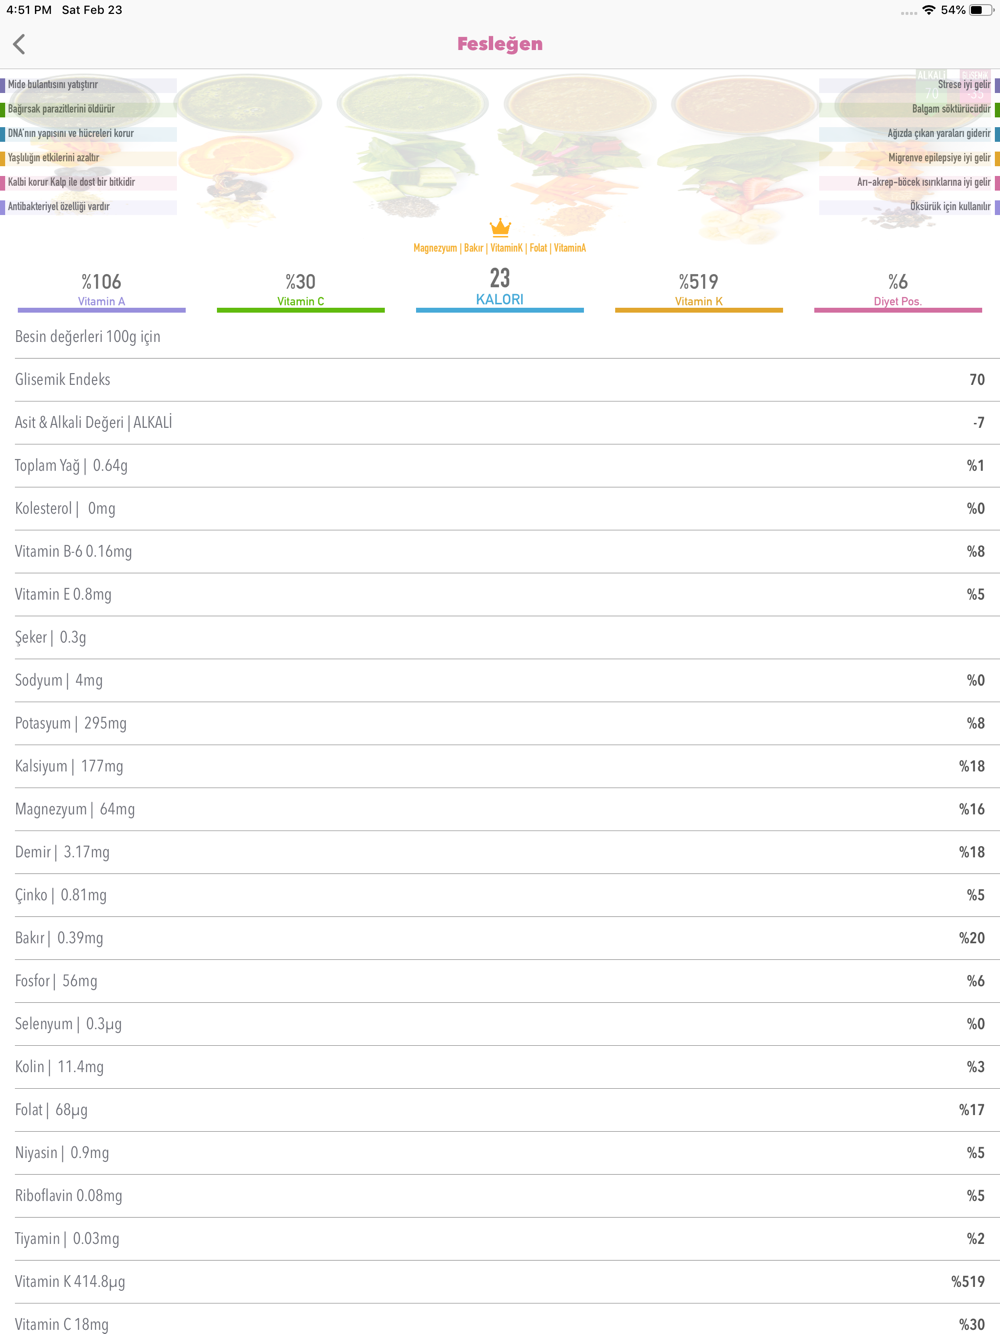Image resolution: width=1000 pixels, height=1334 pixels.
Task: Select the 23 KALORI tab
Action: tap(500, 288)
